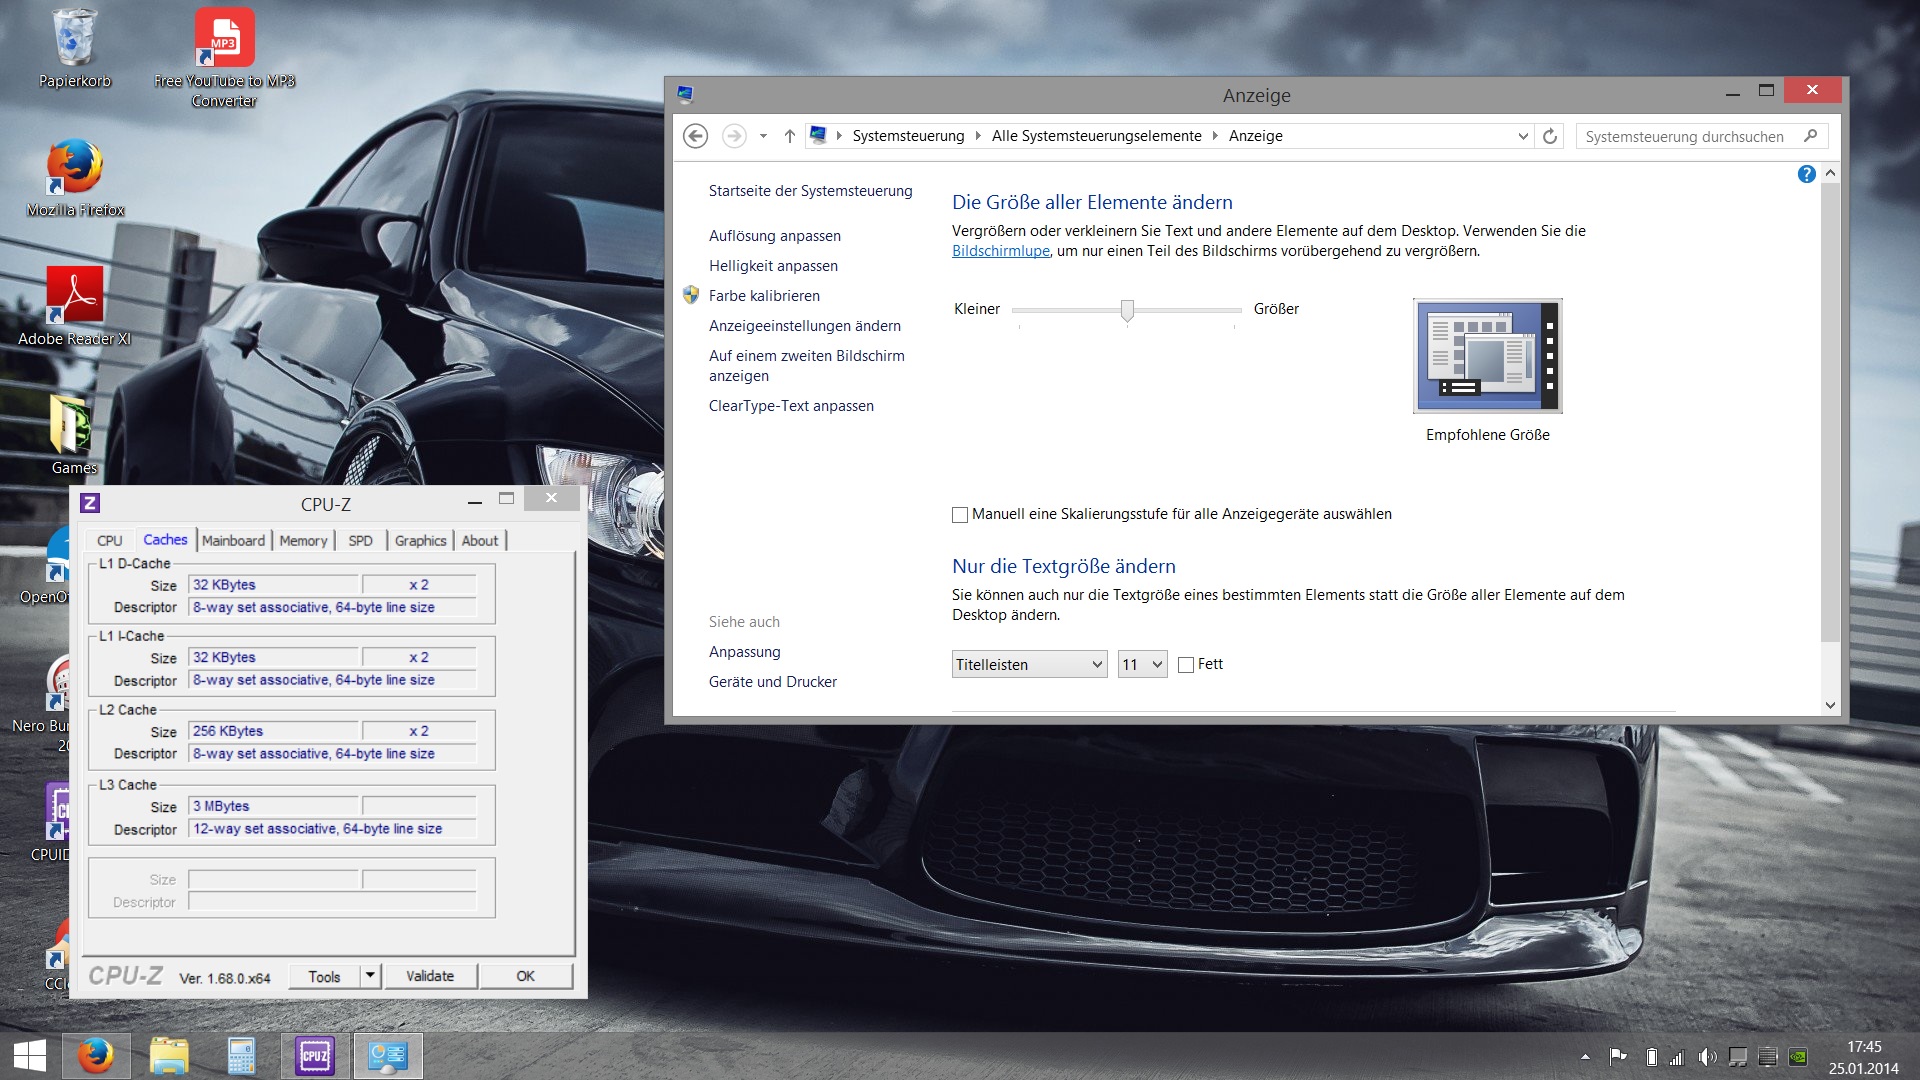Open the Tools dropdown arrow in CPU-Z
This screenshot has height=1080, width=1920.
pyautogui.click(x=370, y=976)
